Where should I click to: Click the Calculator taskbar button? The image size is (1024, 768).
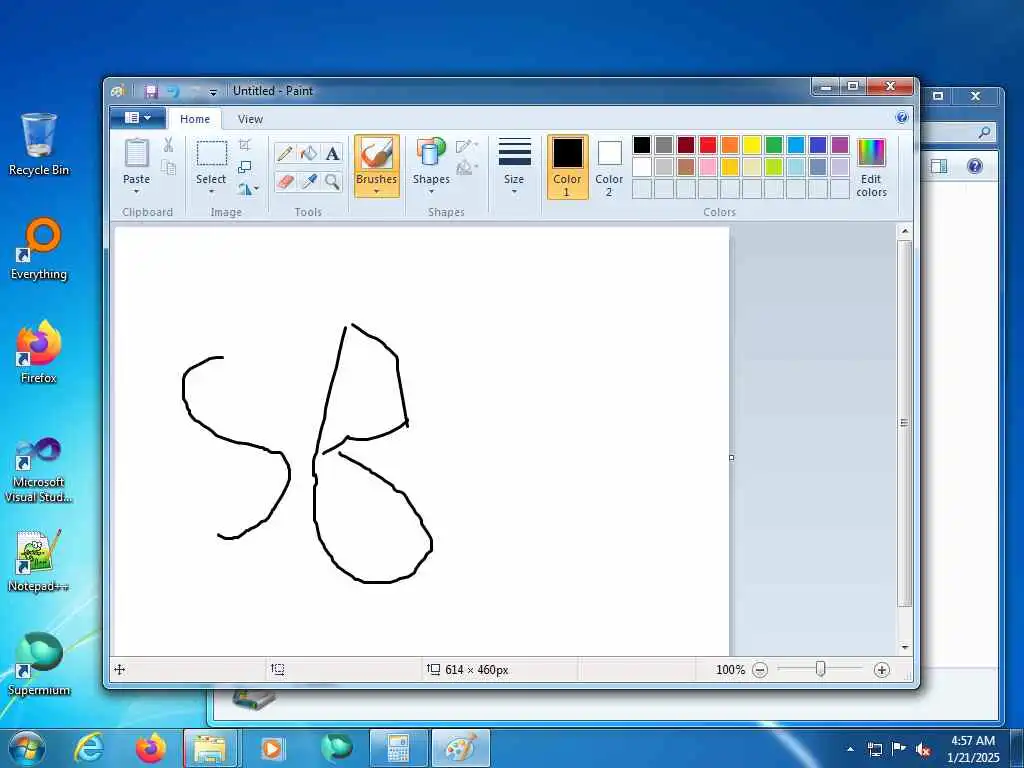coord(398,748)
